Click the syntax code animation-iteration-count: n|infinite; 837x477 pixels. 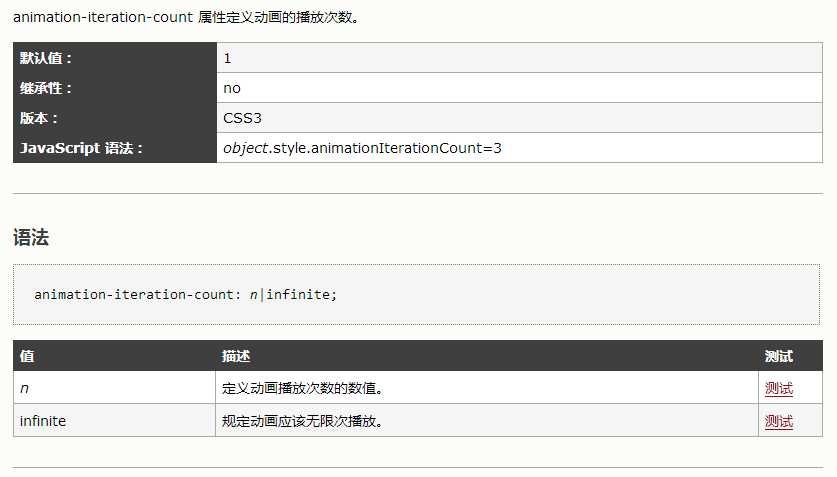click(x=185, y=295)
